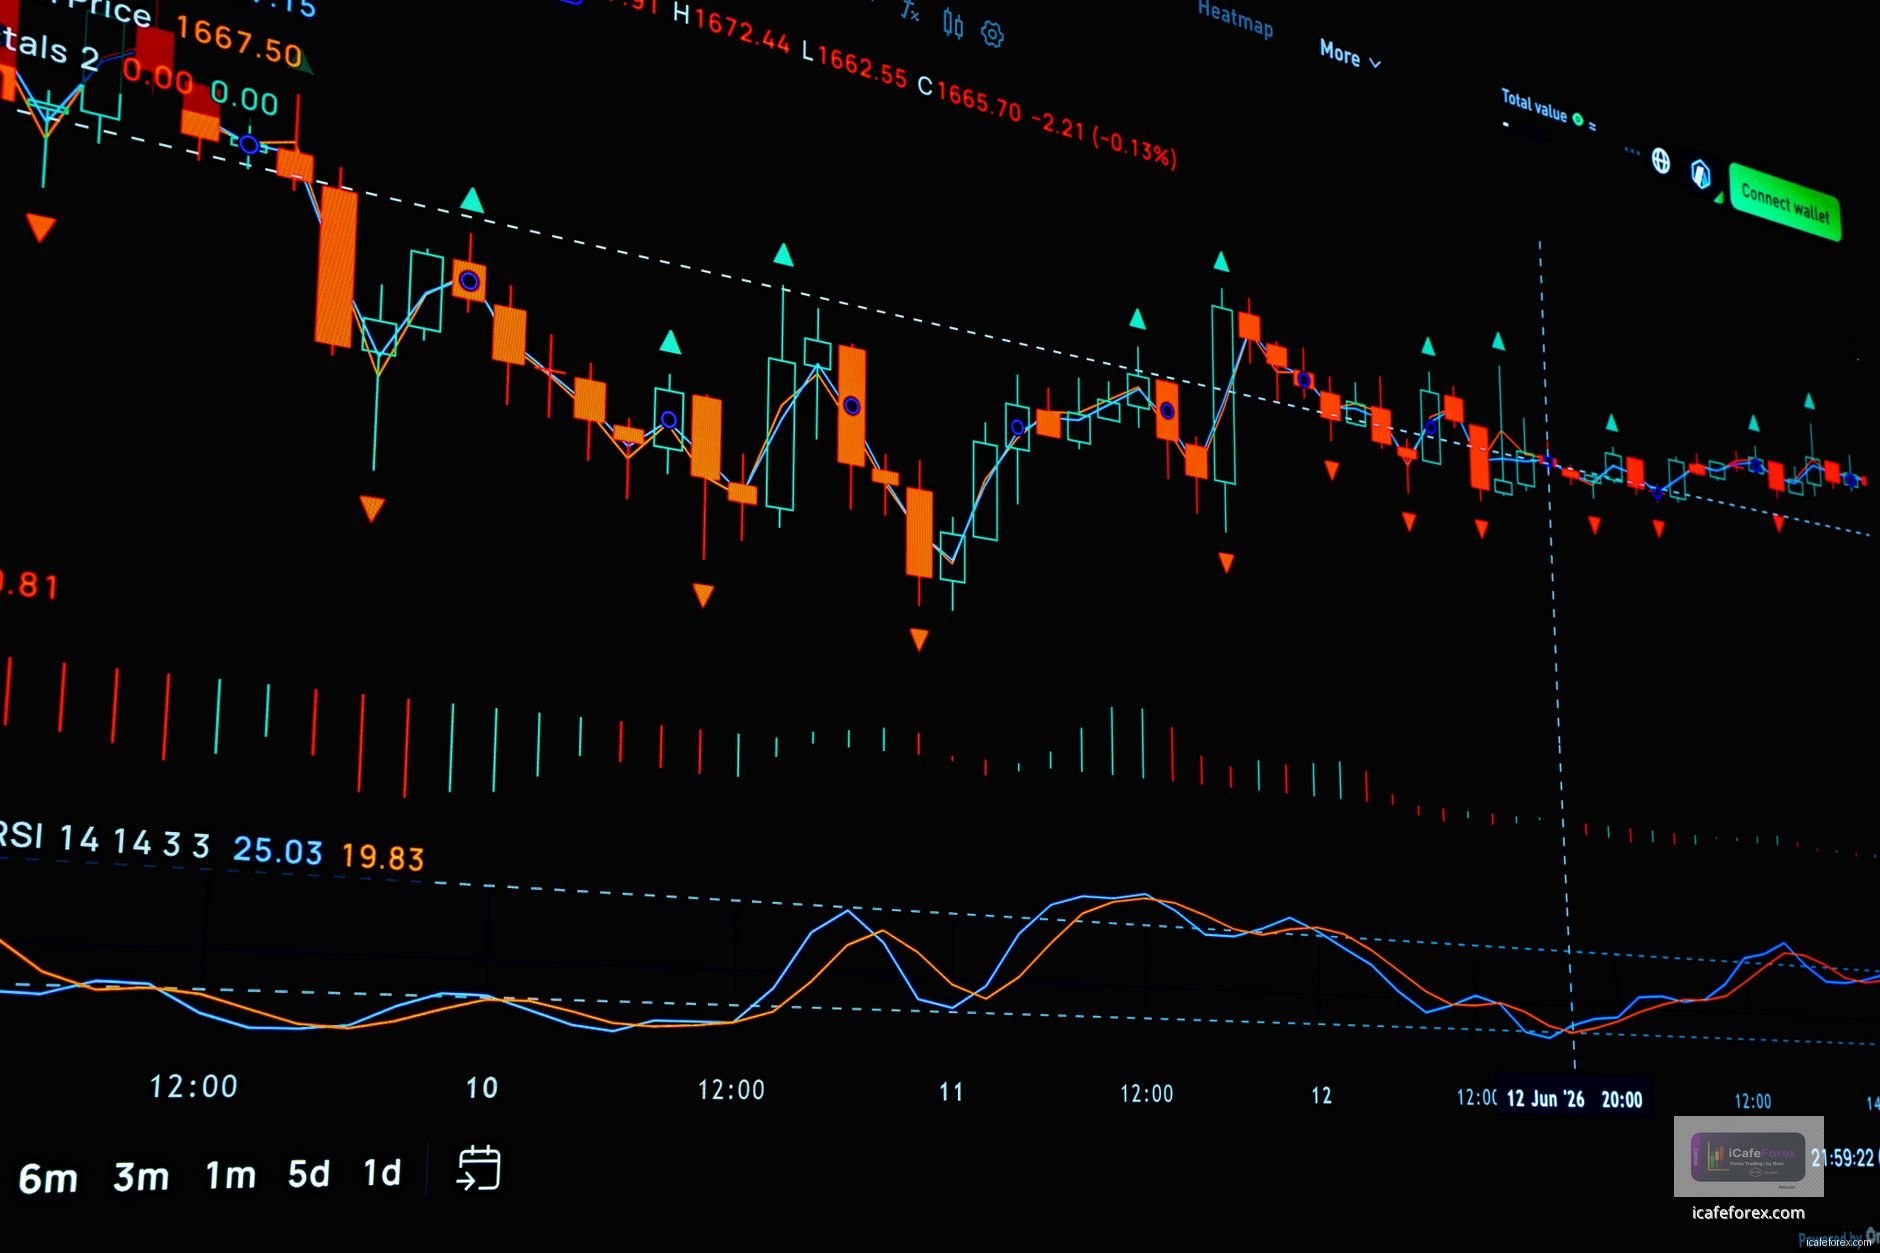Click the low price L1662.55

855,65
